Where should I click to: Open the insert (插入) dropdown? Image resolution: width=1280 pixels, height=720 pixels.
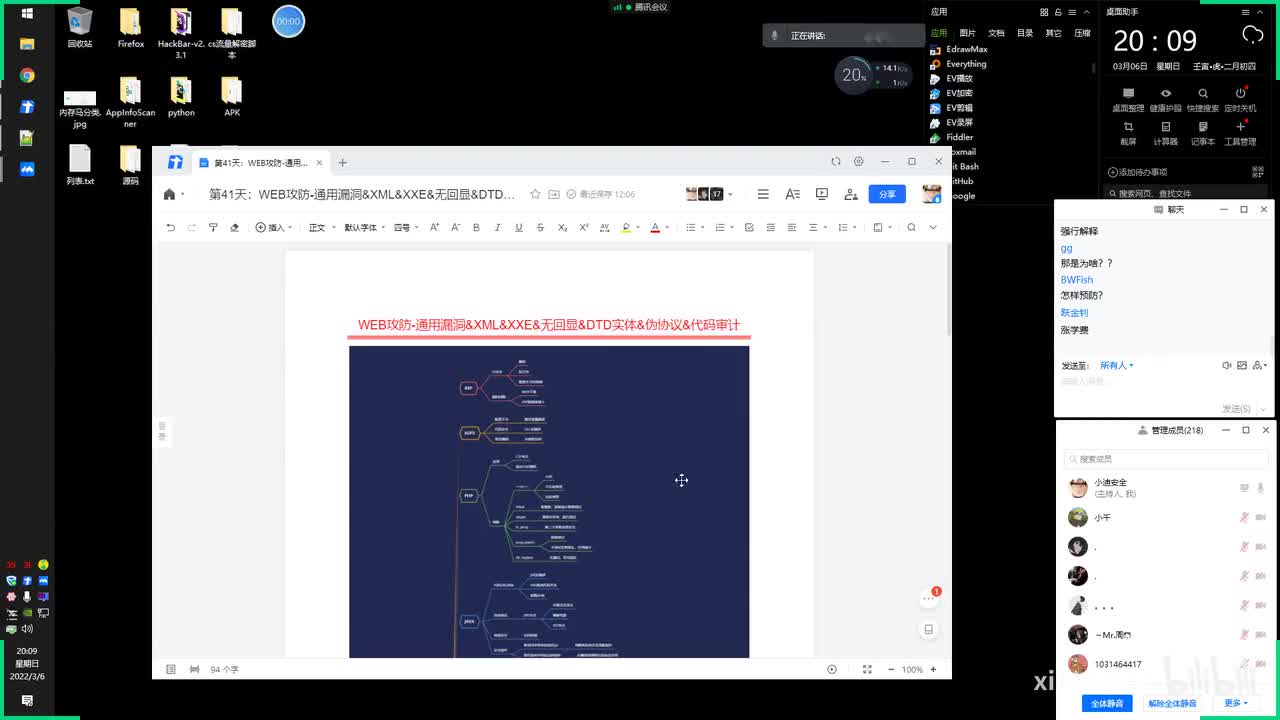point(272,228)
